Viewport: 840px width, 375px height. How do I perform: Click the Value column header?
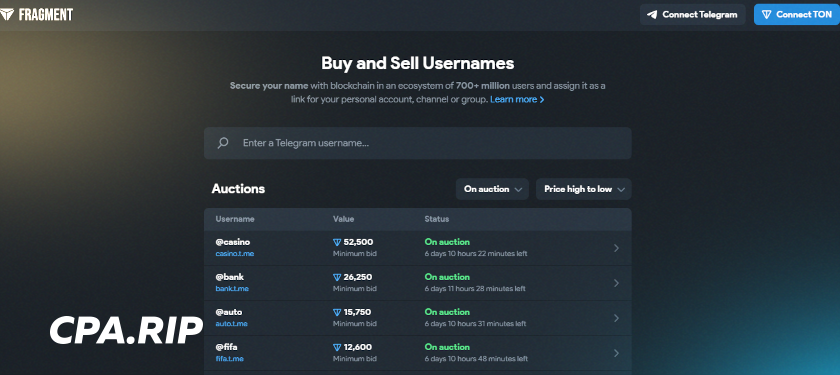coord(343,219)
